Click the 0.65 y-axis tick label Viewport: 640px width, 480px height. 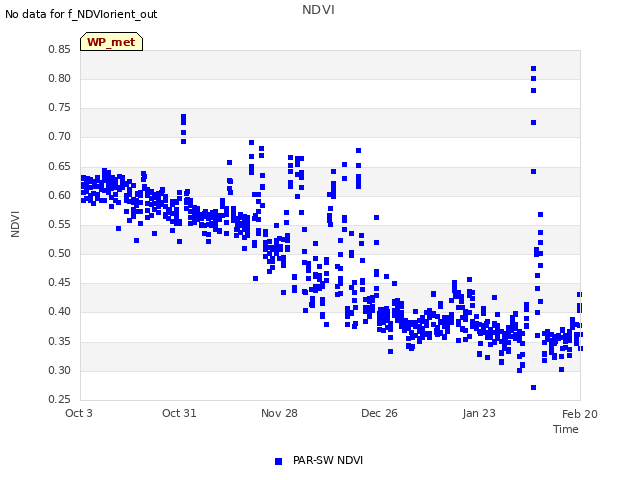[x=59, y=167]
